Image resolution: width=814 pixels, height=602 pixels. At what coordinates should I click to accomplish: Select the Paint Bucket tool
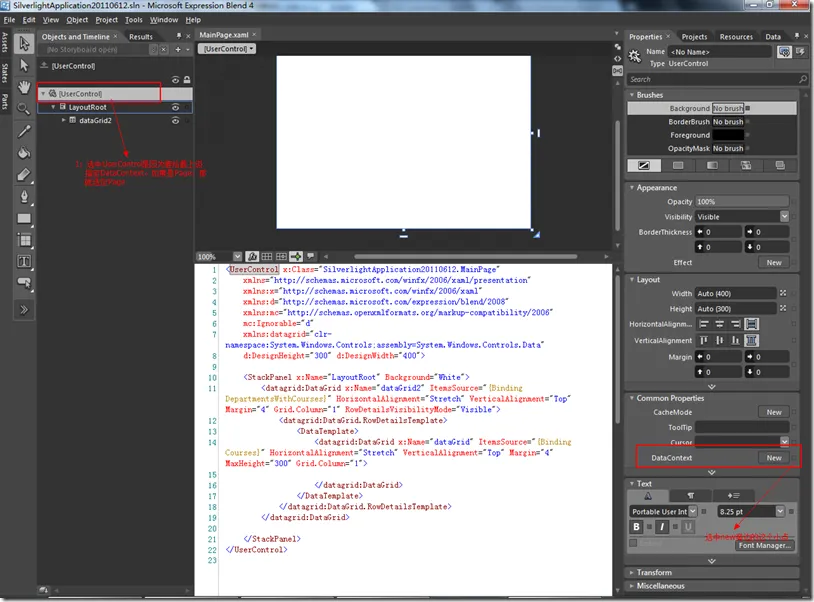tap(24, 152)
